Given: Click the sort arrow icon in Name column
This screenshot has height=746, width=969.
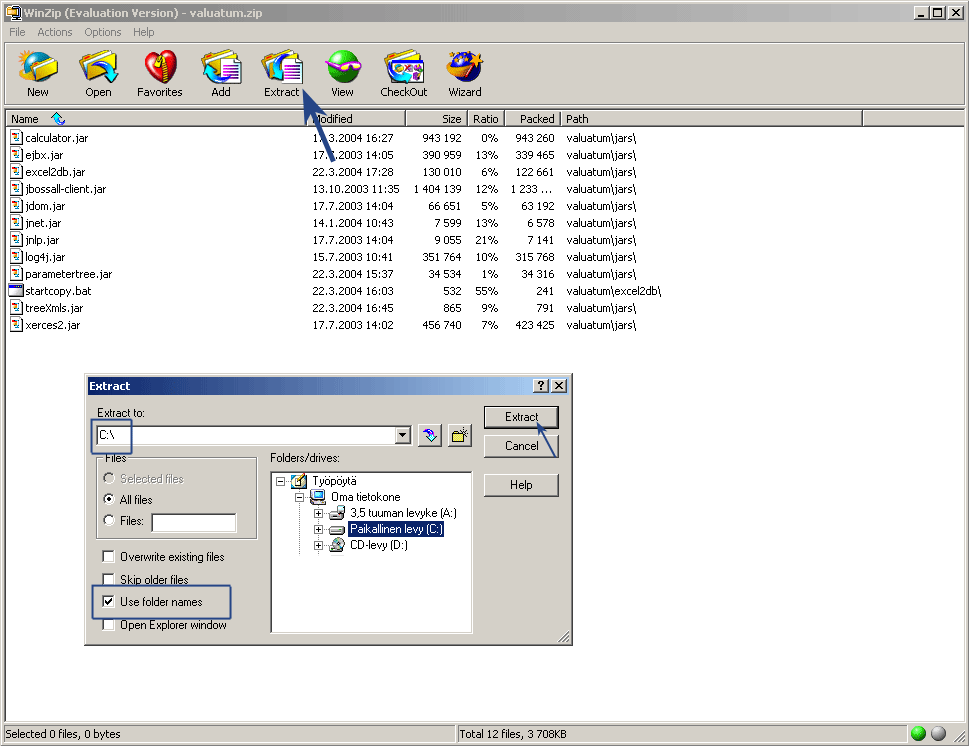Looking at the screenshot, I should (58, 118).
